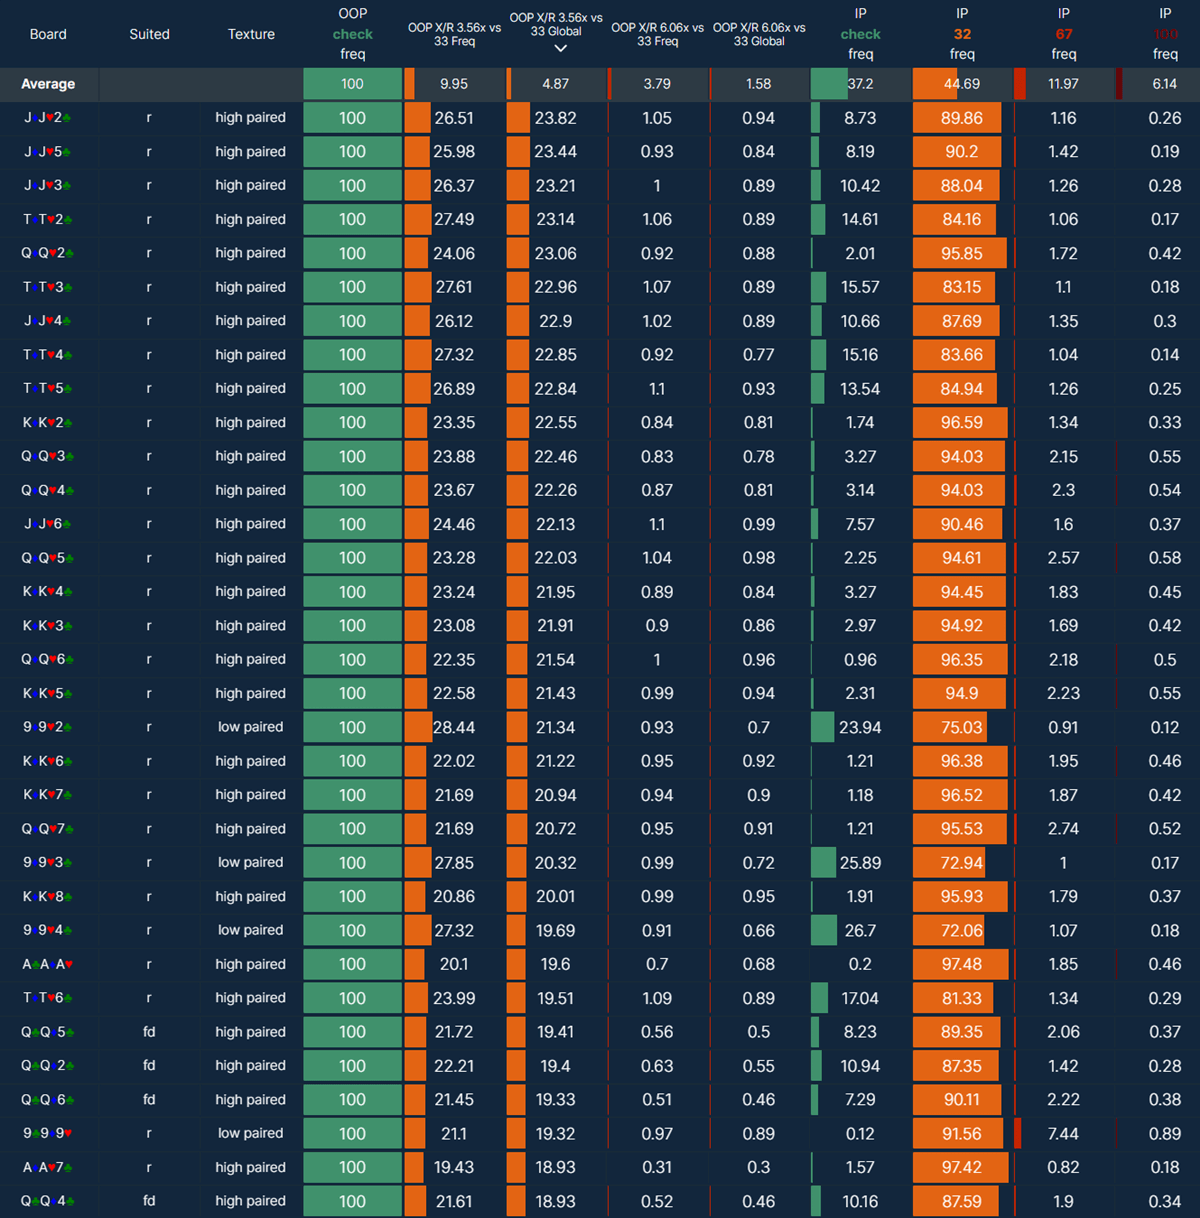Click the IP 67 freq column header

pyautogui.click(x=1064, y=34)
